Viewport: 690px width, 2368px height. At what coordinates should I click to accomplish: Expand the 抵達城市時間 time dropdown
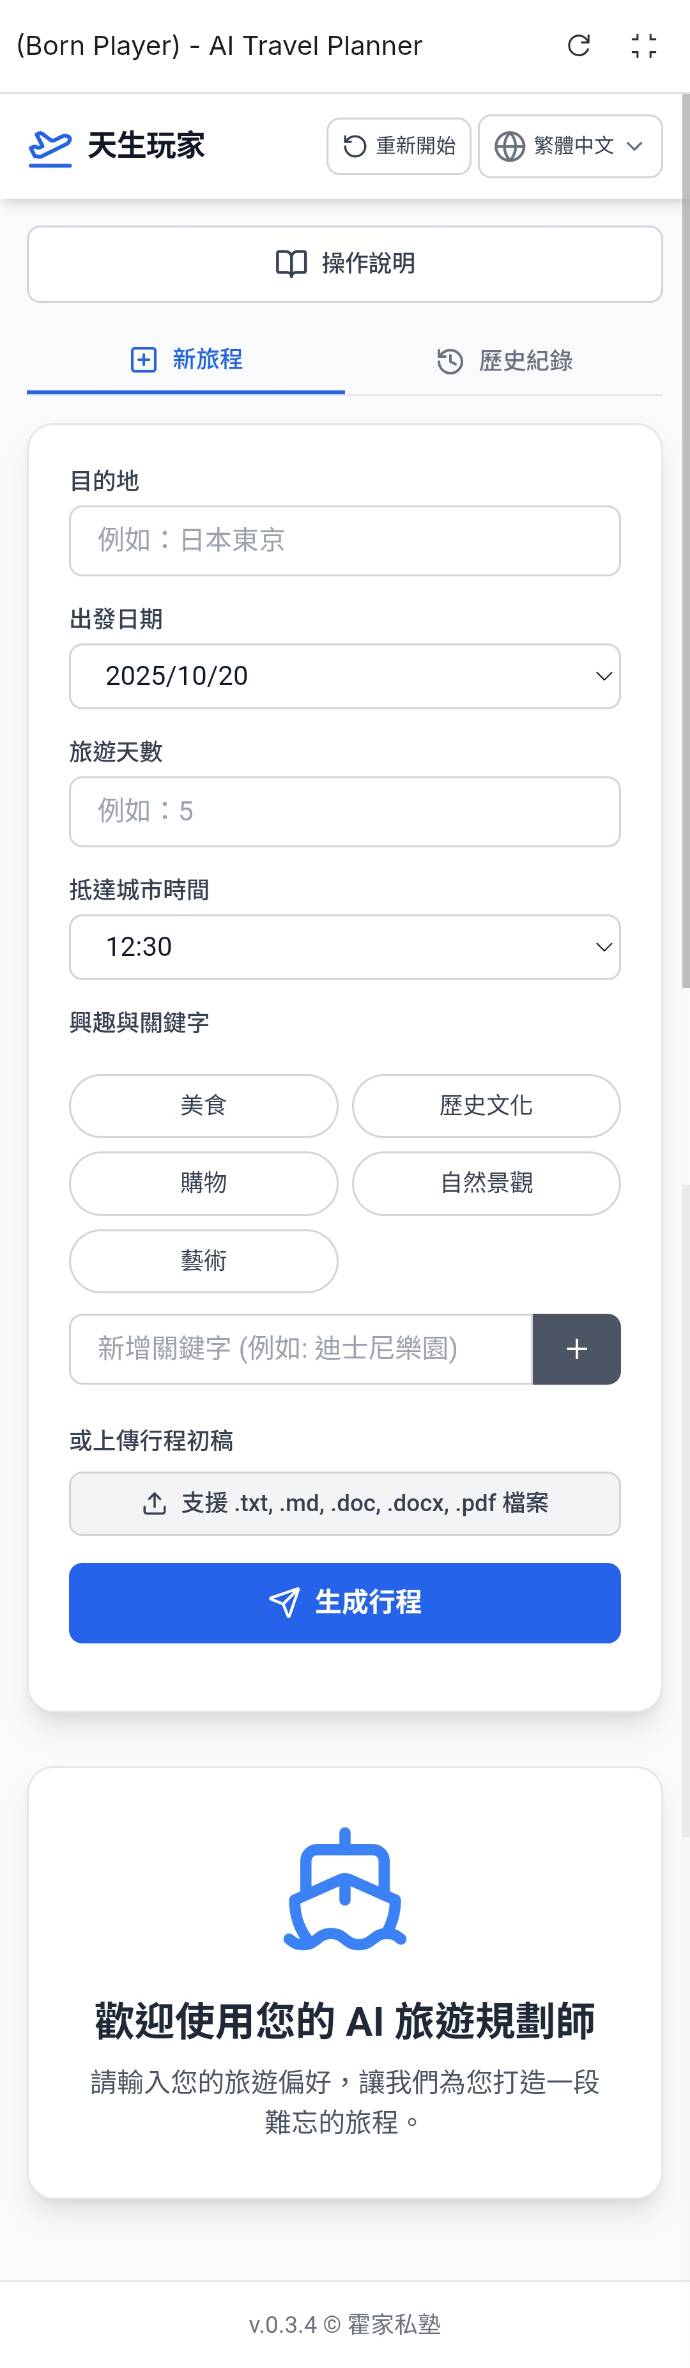(x=345, y=946)
